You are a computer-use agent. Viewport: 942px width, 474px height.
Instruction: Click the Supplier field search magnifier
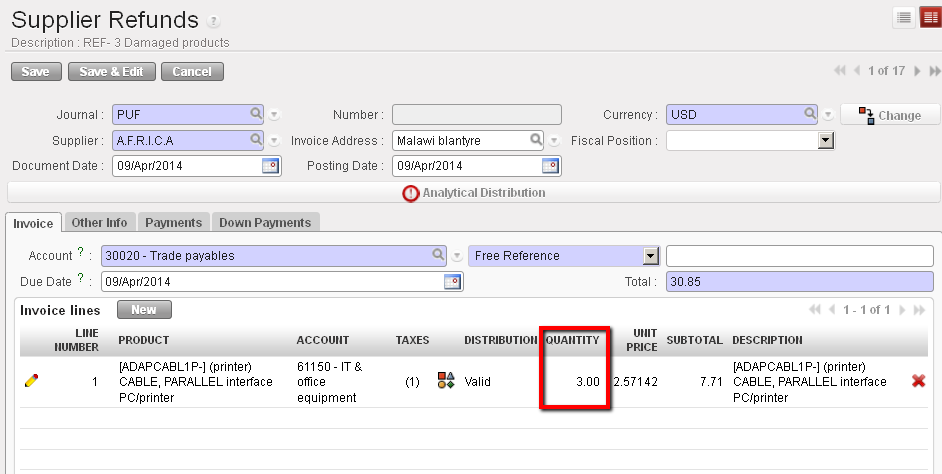pos(255,140)
